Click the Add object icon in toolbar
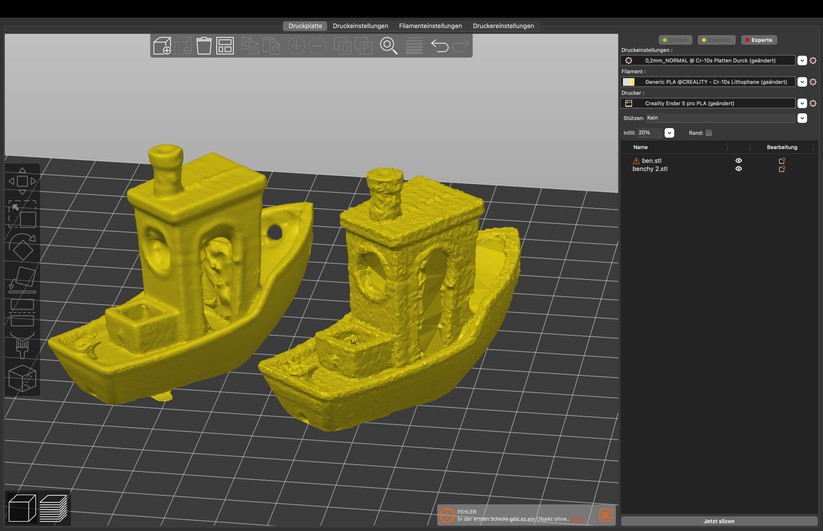 pyautogui.click(x=162, y=46)
